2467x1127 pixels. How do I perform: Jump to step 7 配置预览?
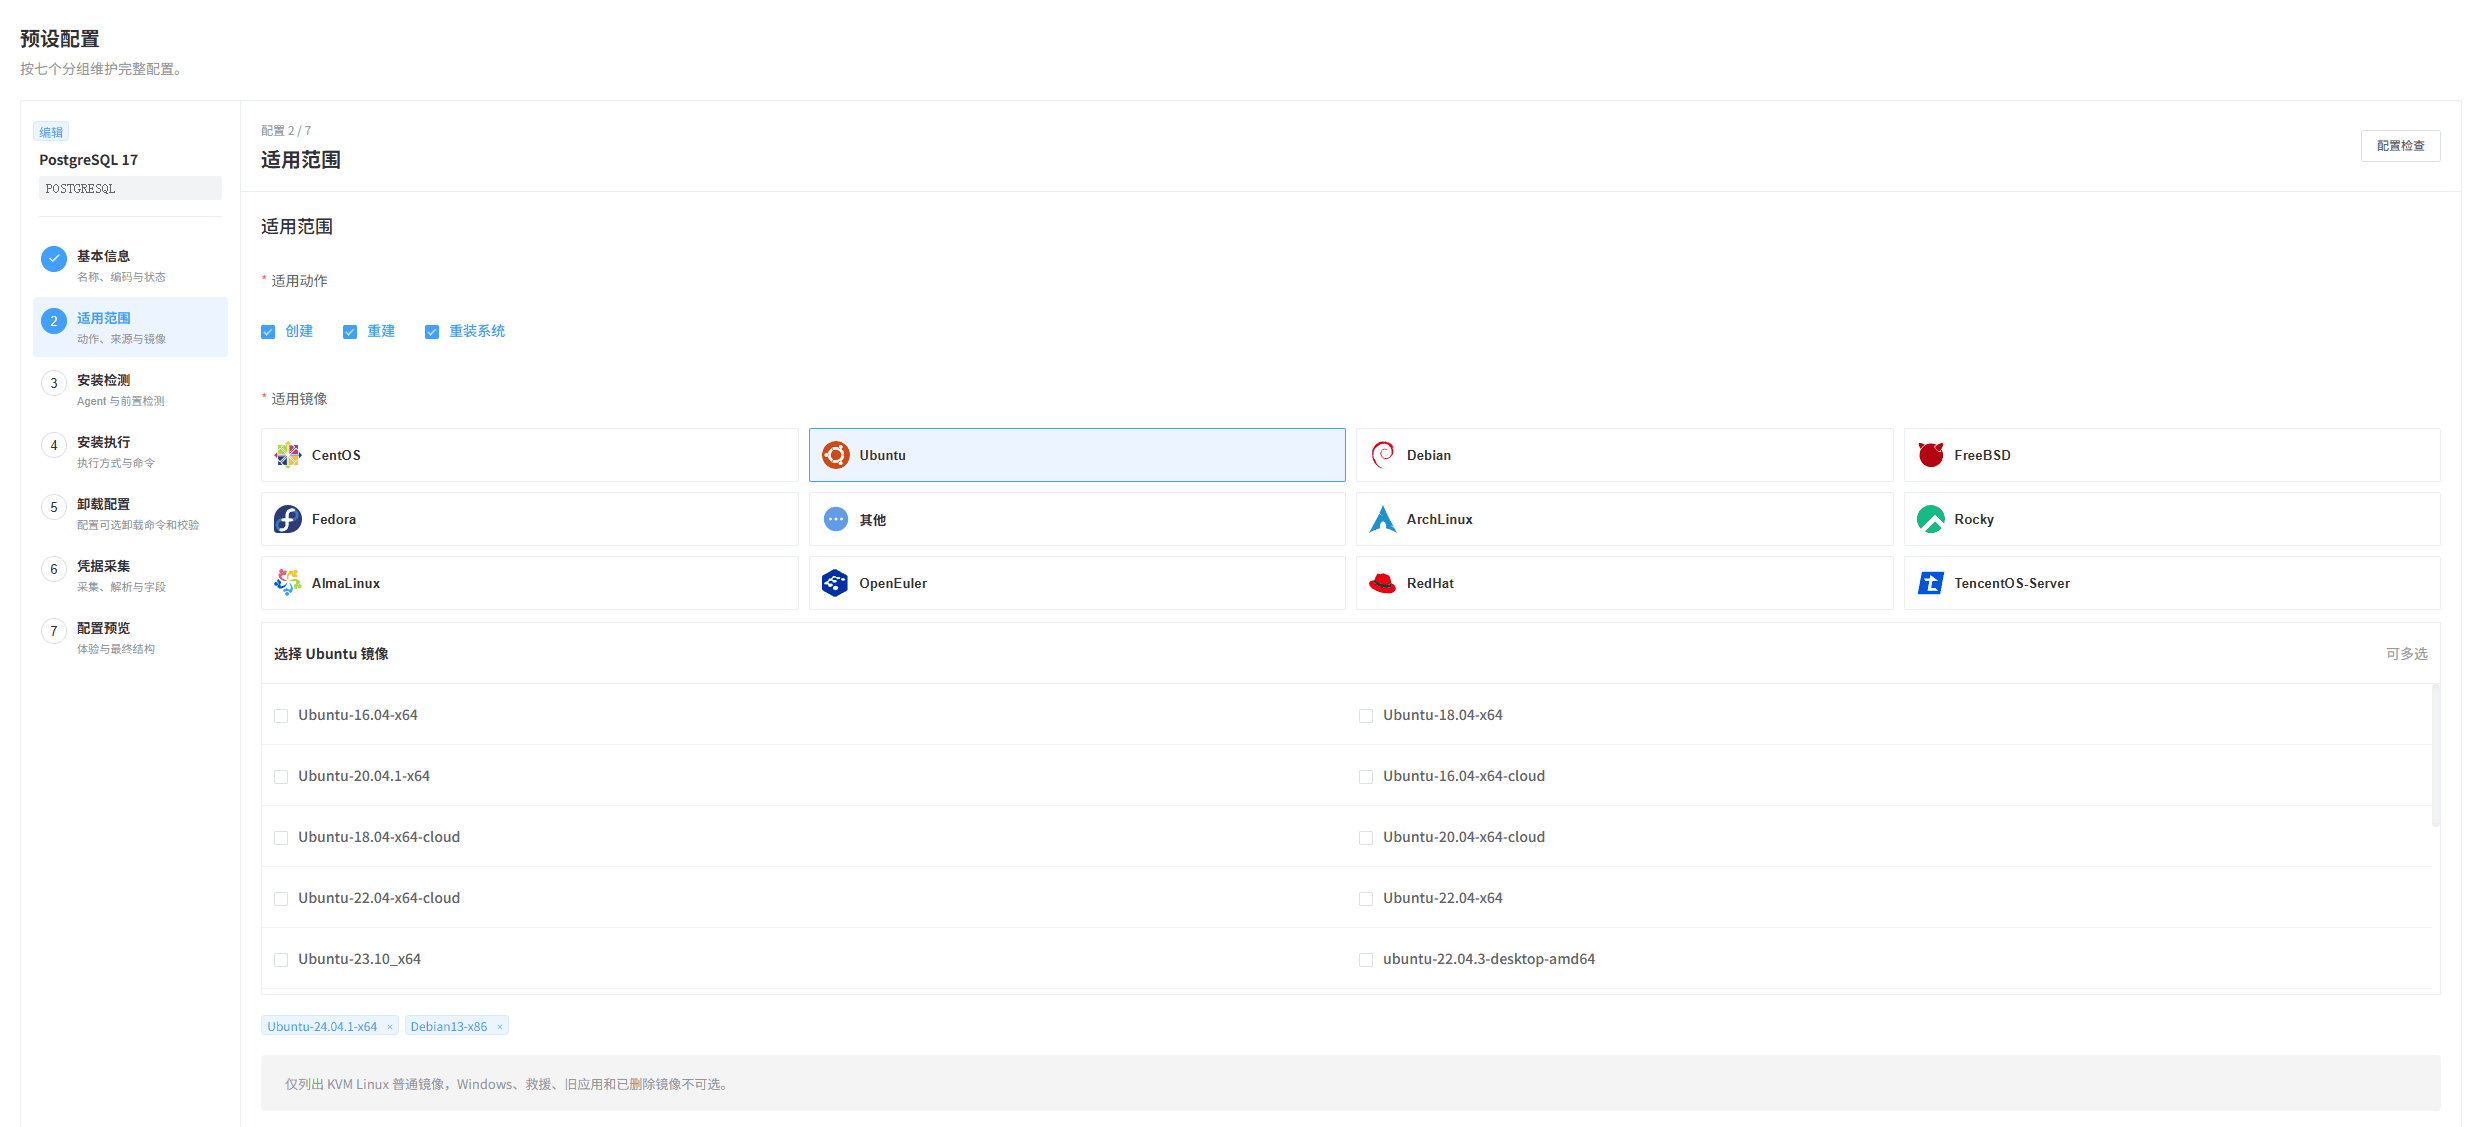click(x=130, y=637)
